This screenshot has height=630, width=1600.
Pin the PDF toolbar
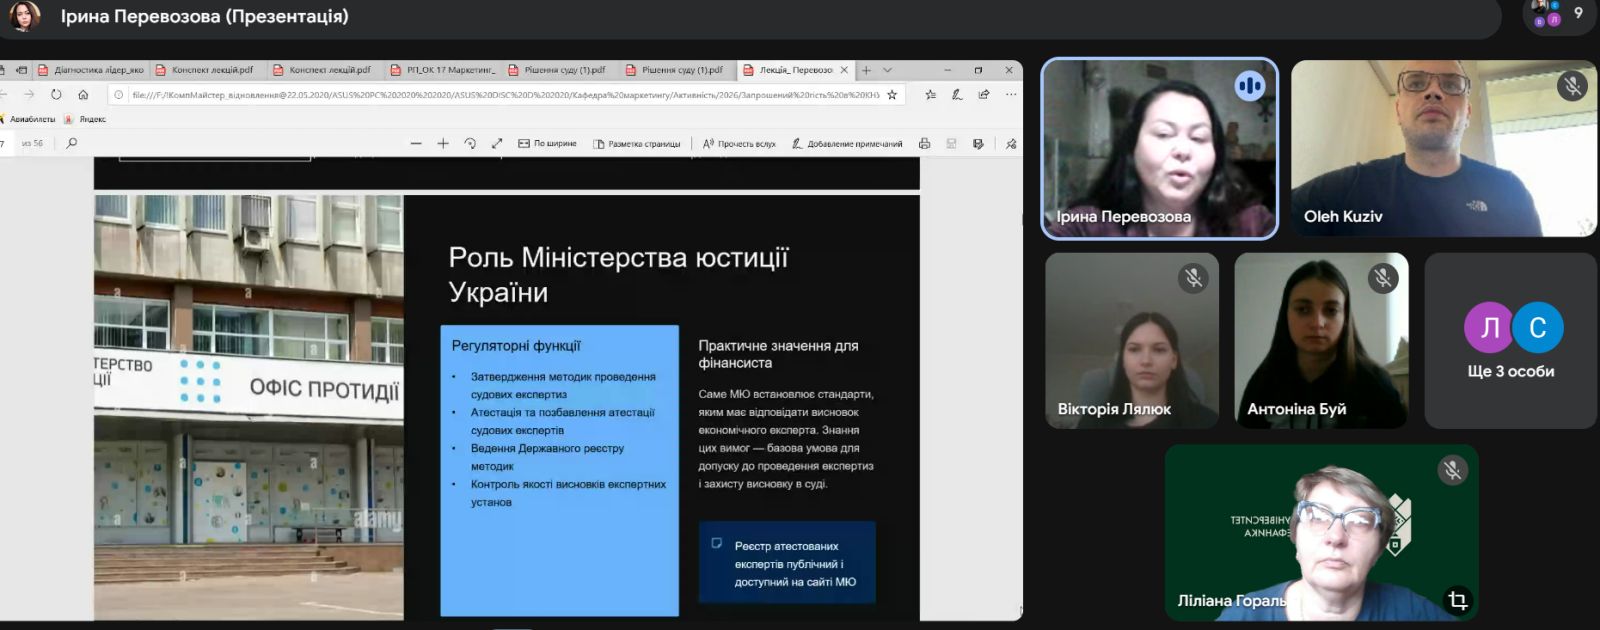pyautogui.click(x=1011, y=143)
